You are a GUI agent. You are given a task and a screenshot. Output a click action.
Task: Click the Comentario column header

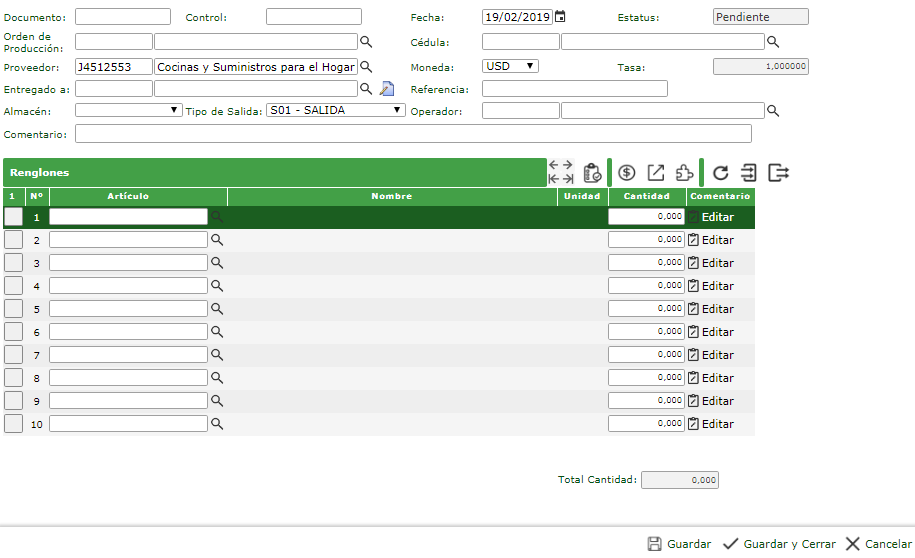(720, 196)
